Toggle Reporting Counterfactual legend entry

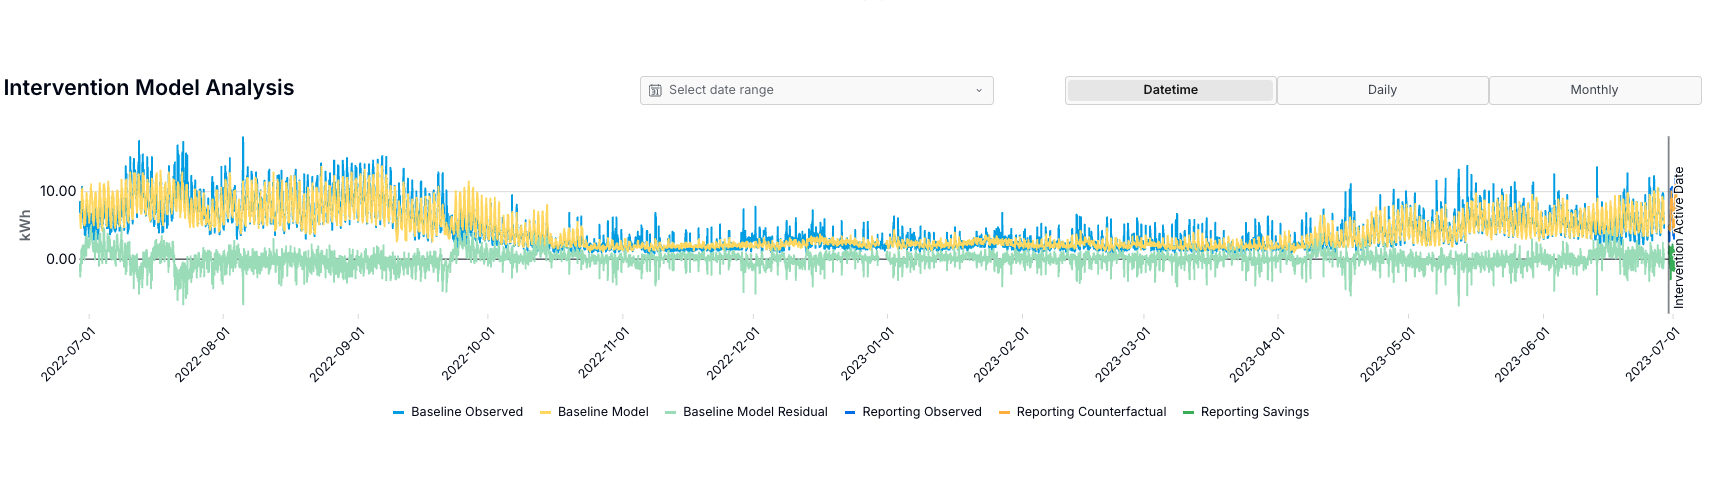point(1091,412)
